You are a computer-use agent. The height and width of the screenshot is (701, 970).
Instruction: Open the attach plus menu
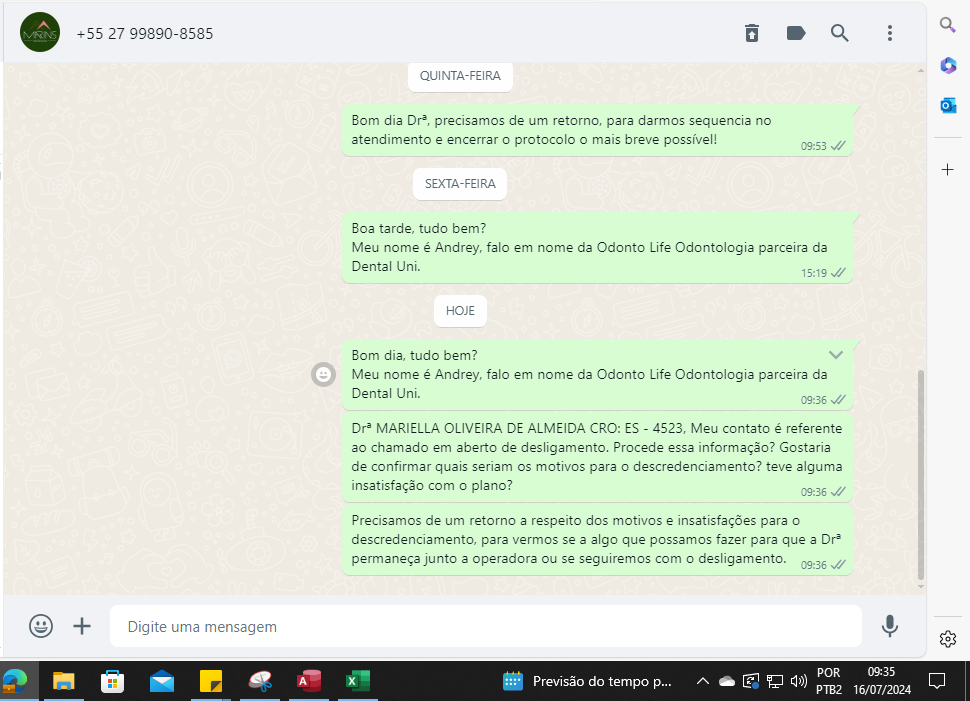pyautogui.click(x=82, y=626)
